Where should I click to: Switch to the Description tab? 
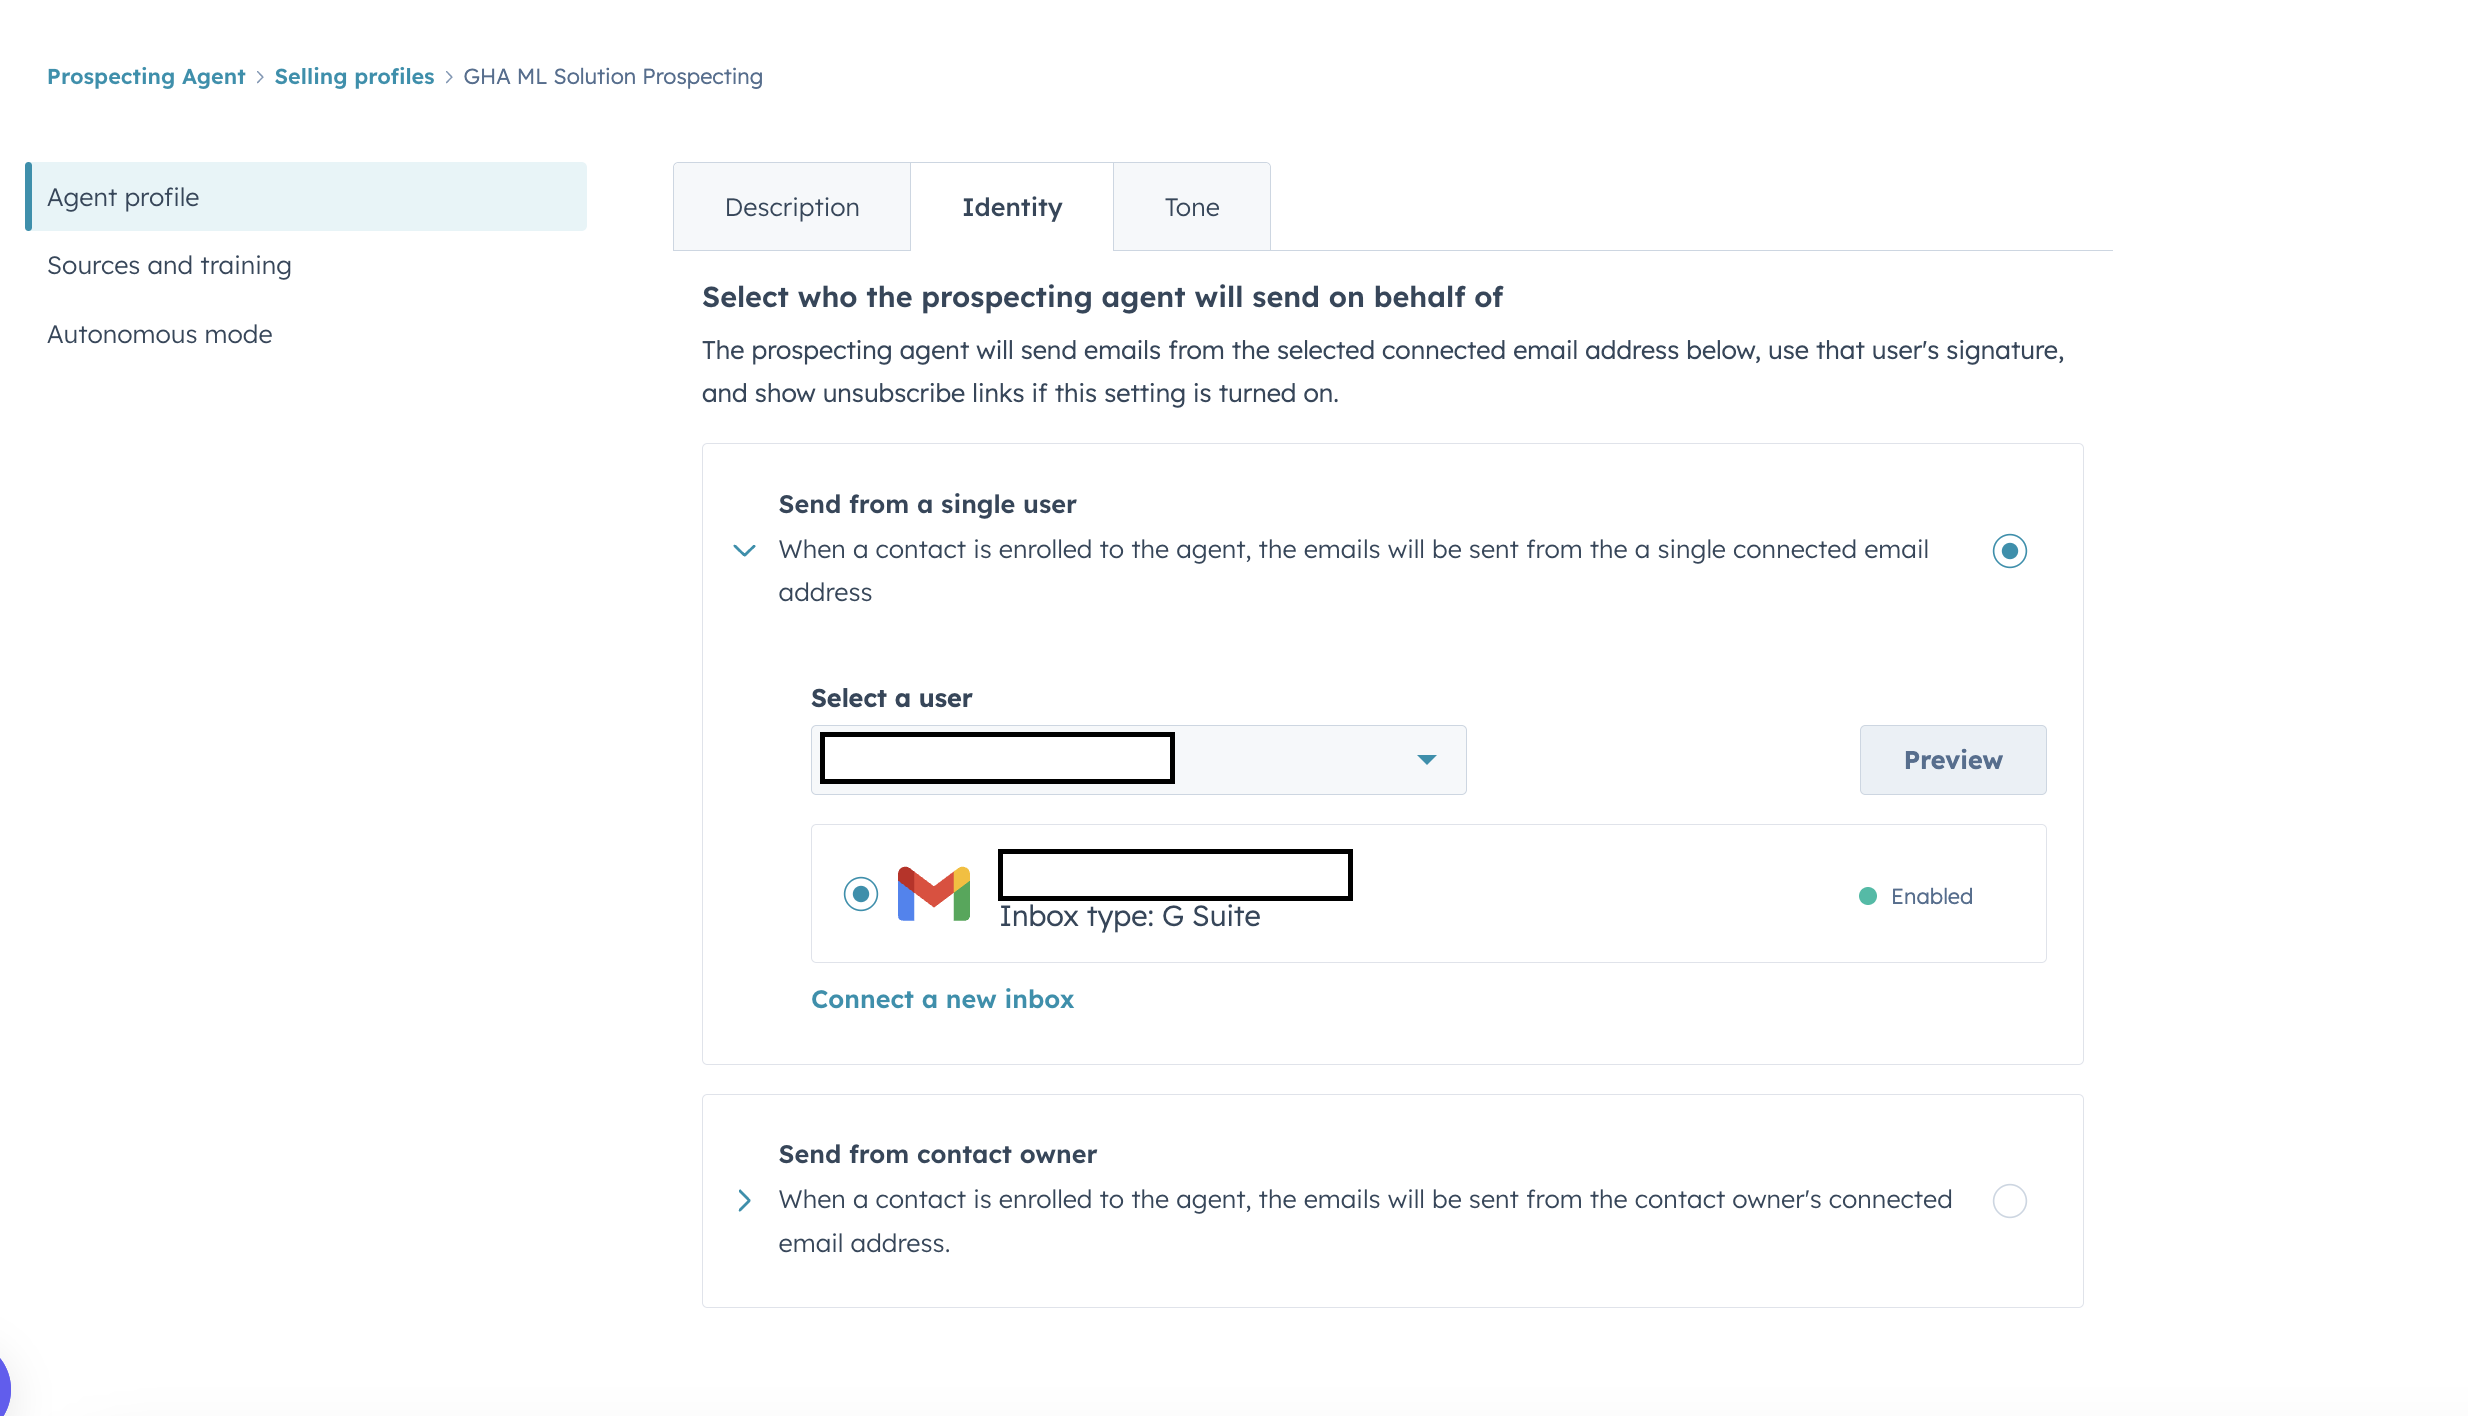pos(791,207)
